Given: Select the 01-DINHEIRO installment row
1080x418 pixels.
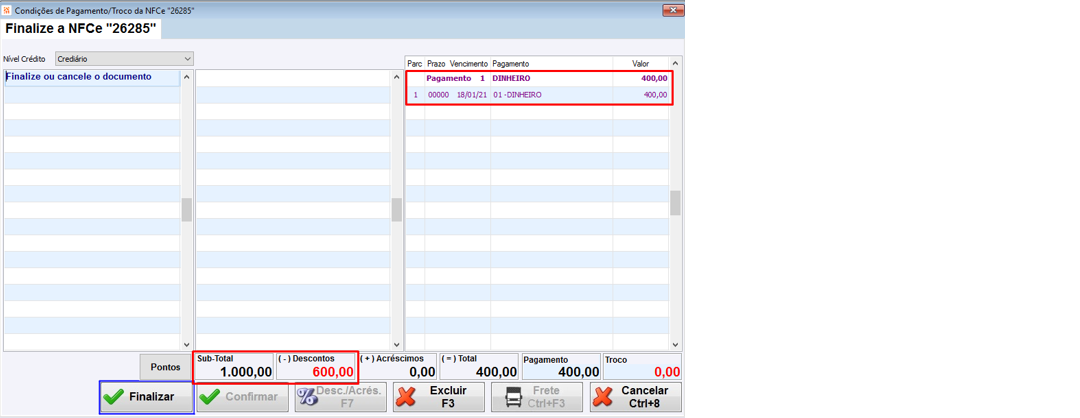Looking at the screenshot, I should click(x=537, y=94).
